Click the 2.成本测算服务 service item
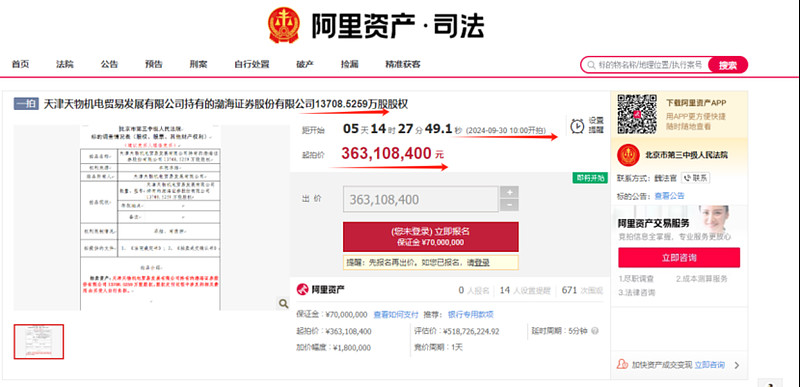This screenshot has height=387, width=800. pyautogui.click(x=702, y=279)
